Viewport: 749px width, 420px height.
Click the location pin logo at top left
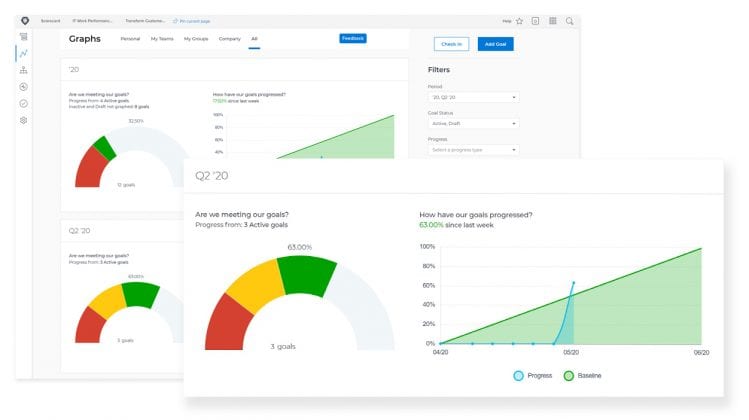click(x=25, y=21)
